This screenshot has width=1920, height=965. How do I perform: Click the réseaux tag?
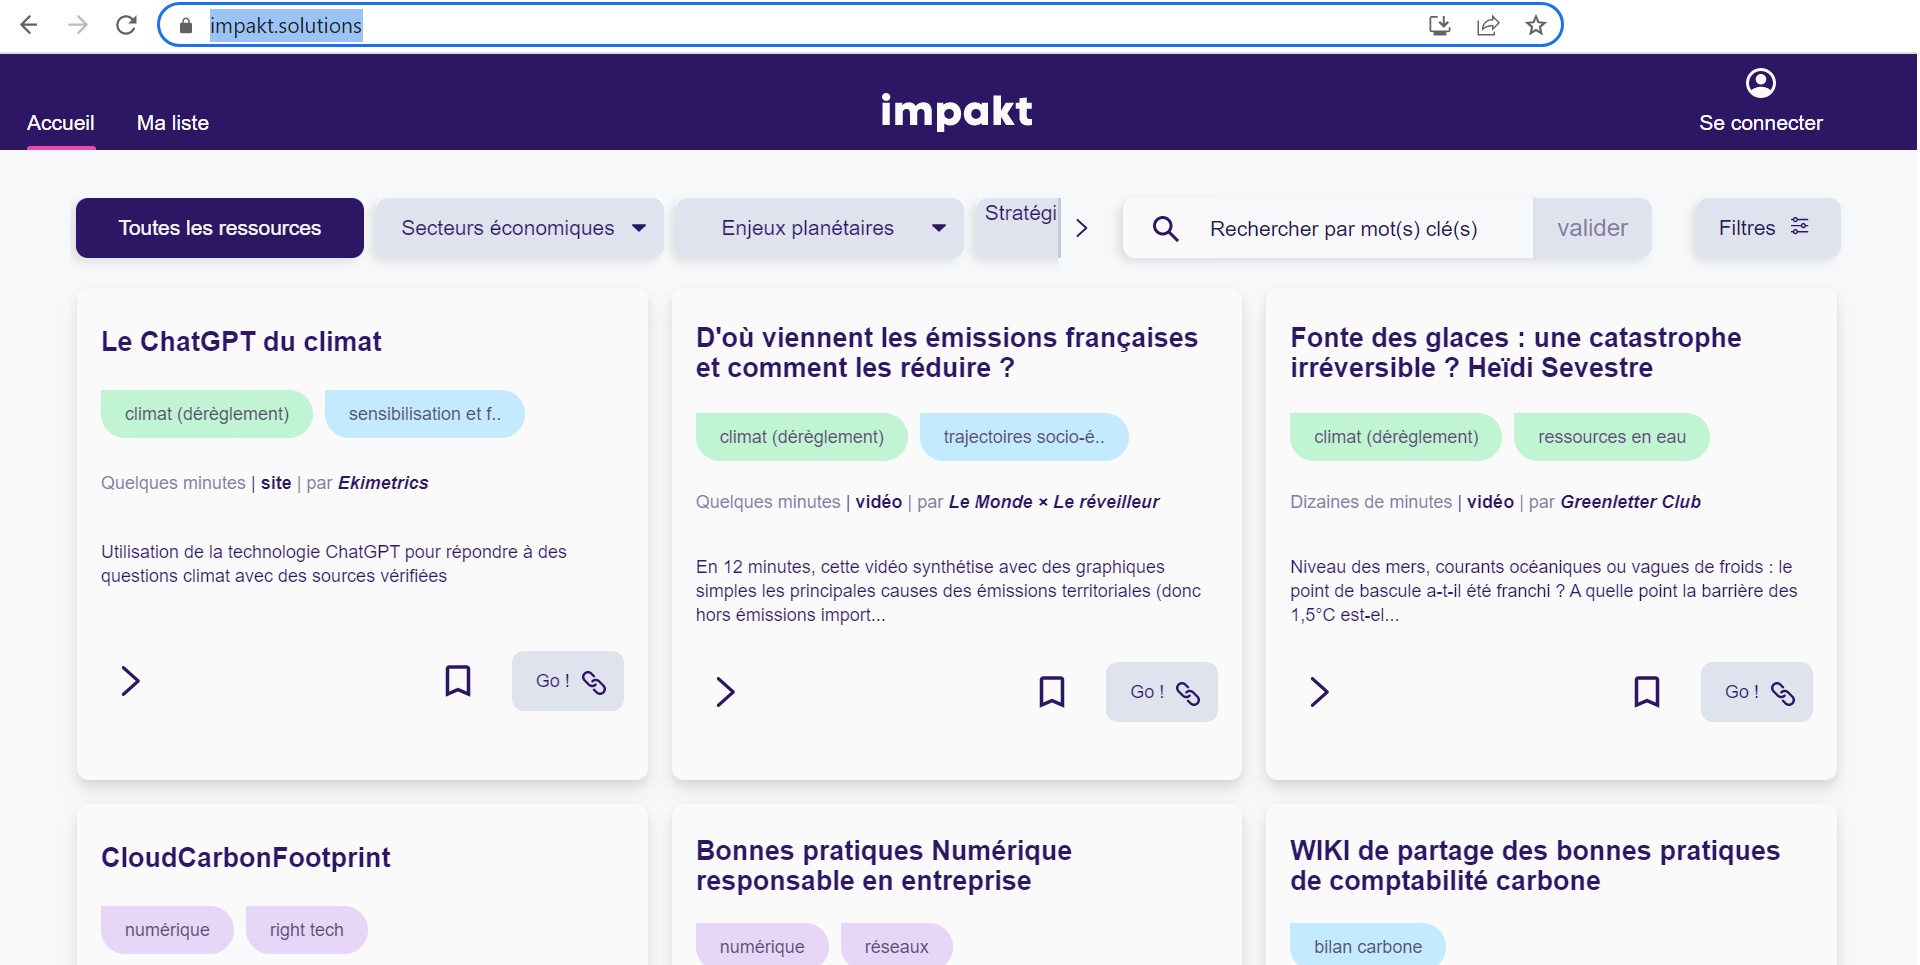(897, 946)
